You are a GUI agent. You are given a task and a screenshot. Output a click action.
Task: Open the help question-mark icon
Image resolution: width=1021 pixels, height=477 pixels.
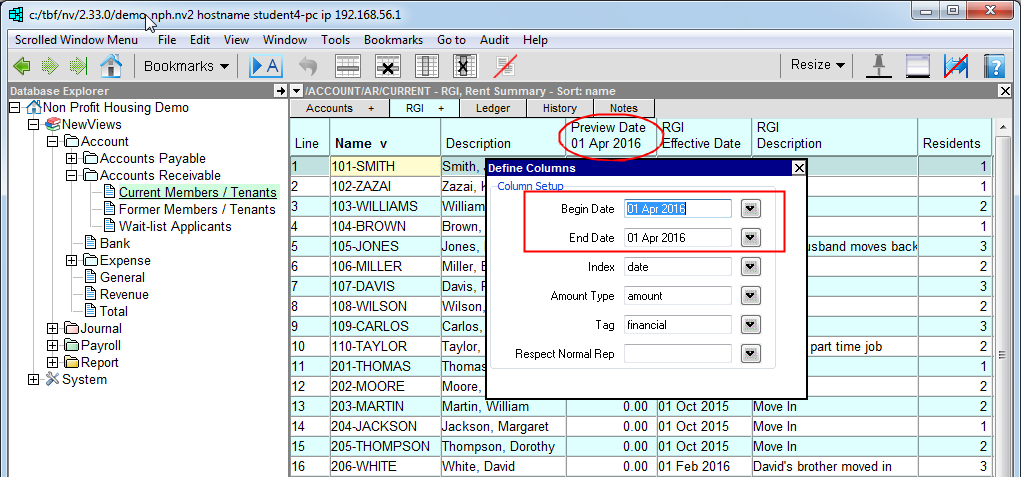[x=993, y=66]
